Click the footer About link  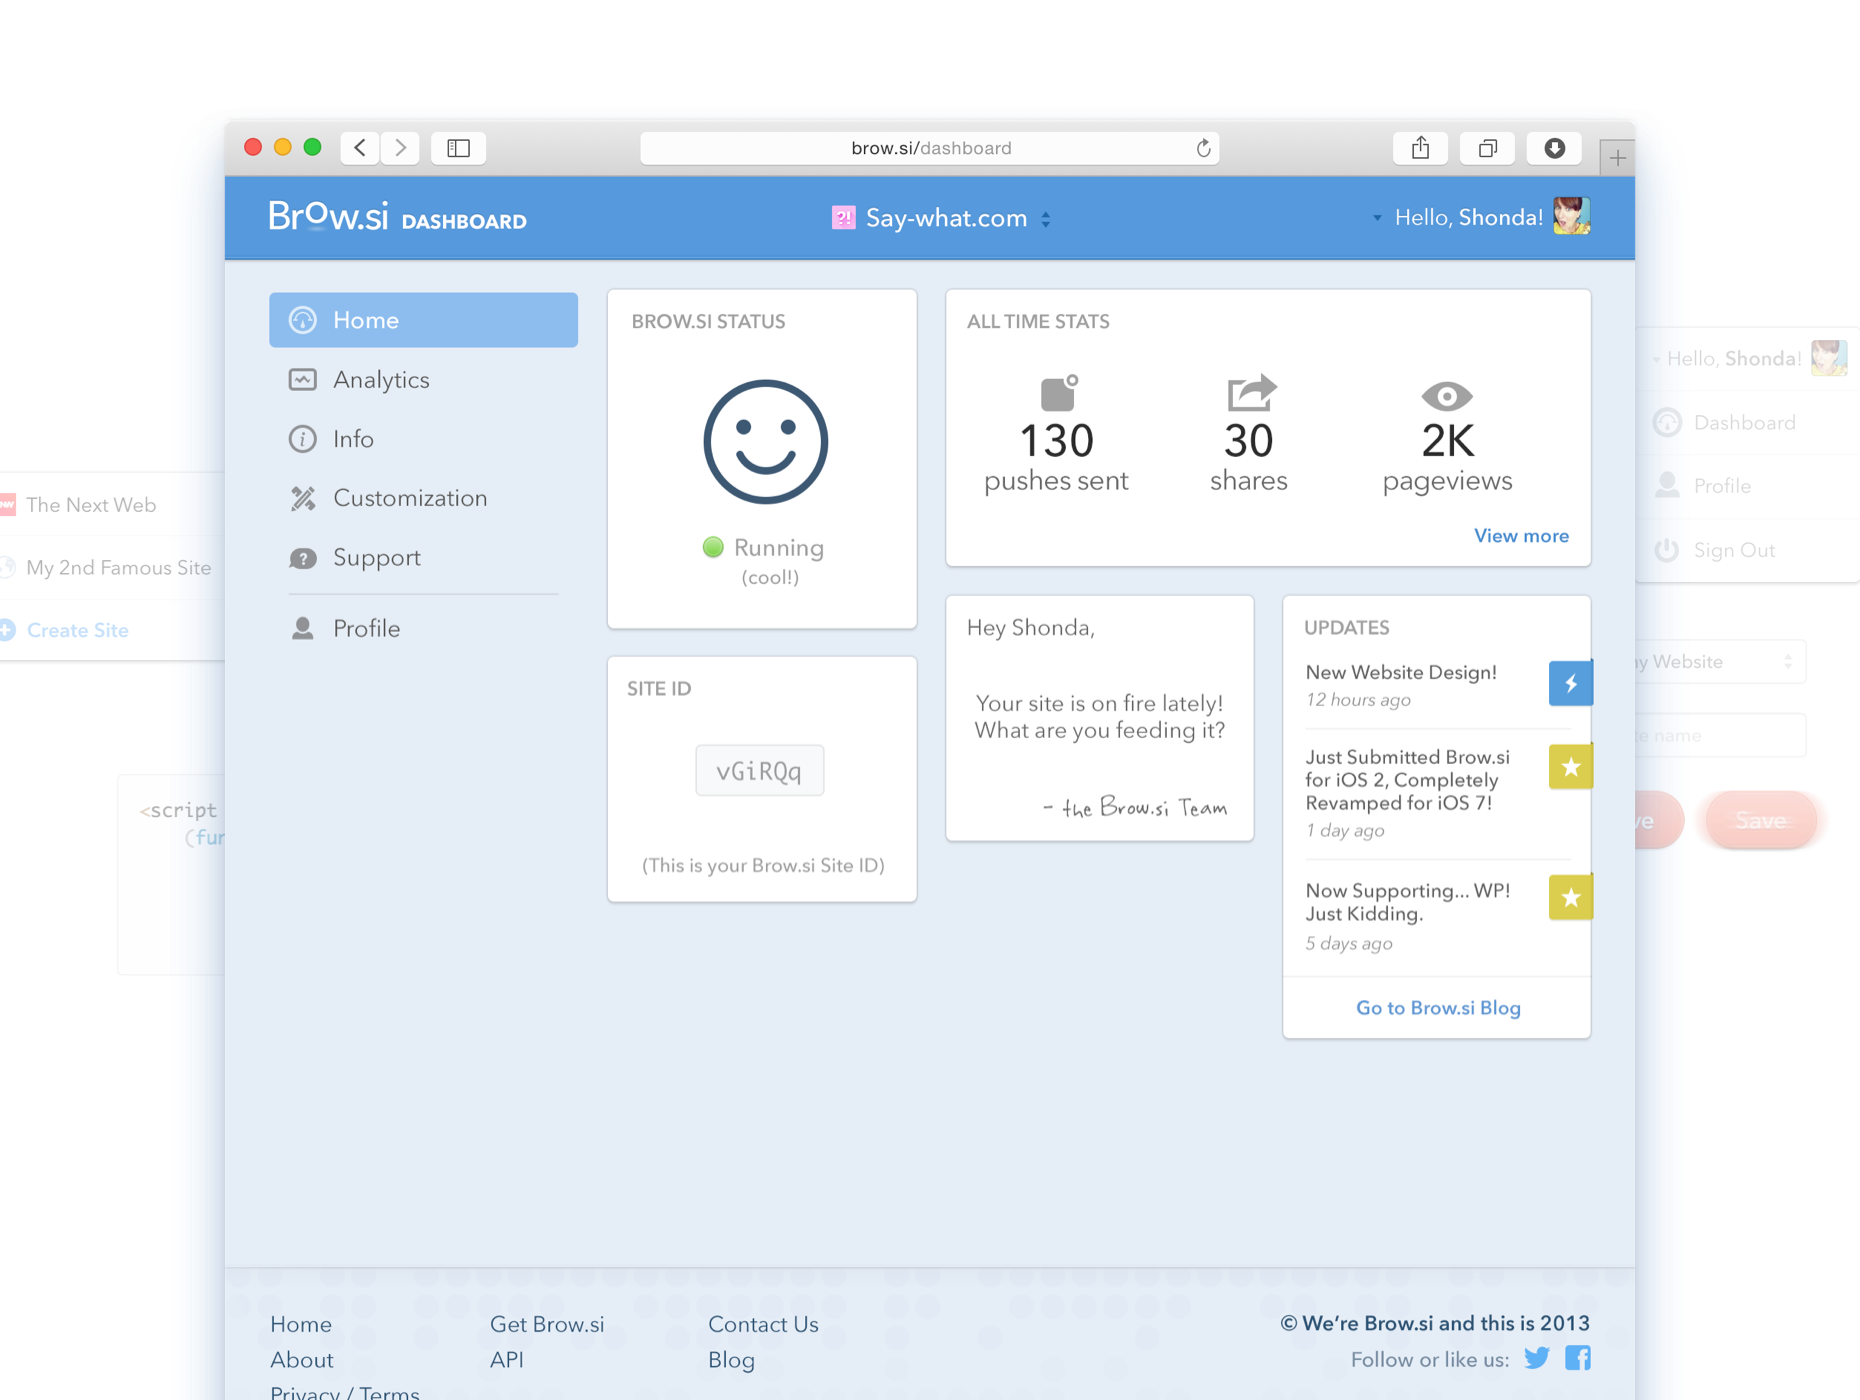coord(301,1360)
